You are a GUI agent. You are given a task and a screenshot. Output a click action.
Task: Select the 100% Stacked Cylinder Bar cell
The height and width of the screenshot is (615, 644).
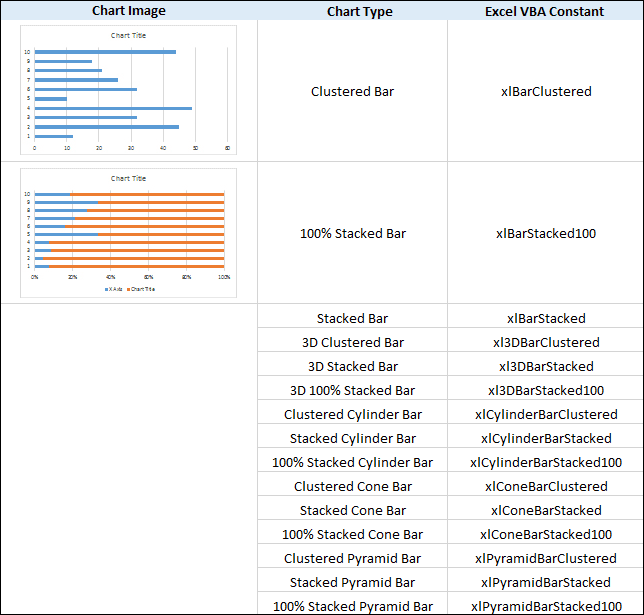352,462
